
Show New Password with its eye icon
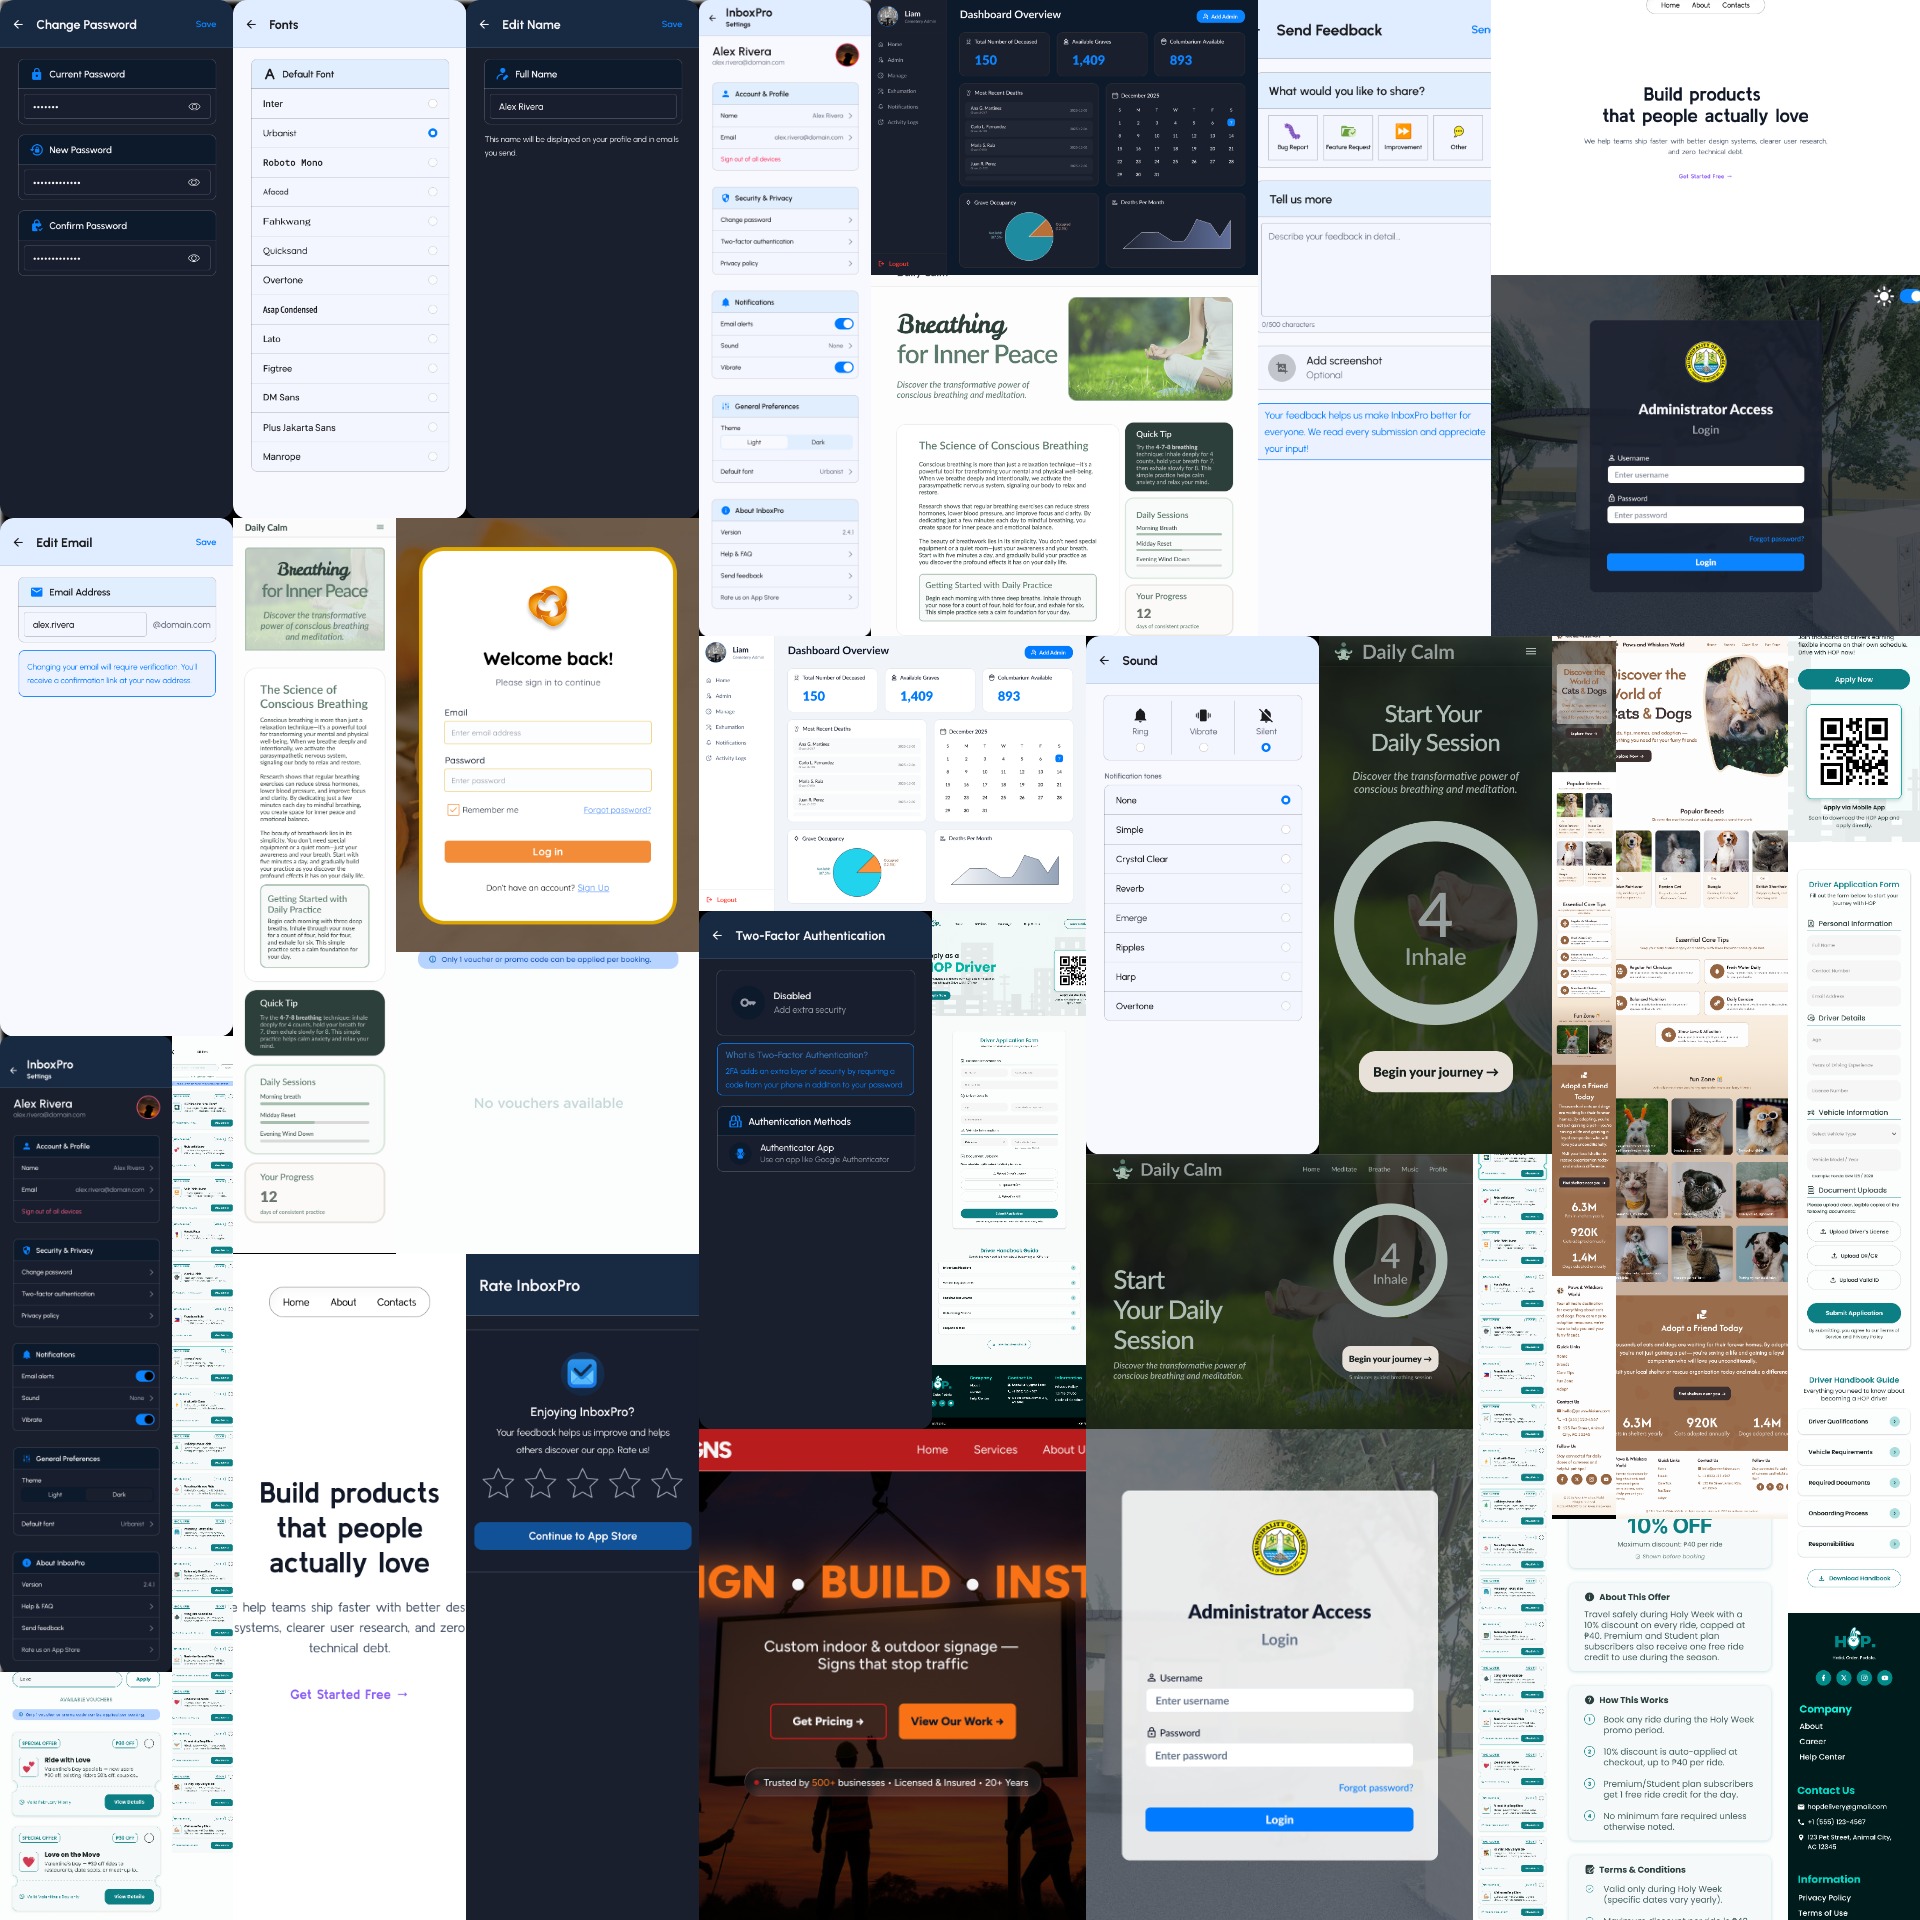click(194, 182)
